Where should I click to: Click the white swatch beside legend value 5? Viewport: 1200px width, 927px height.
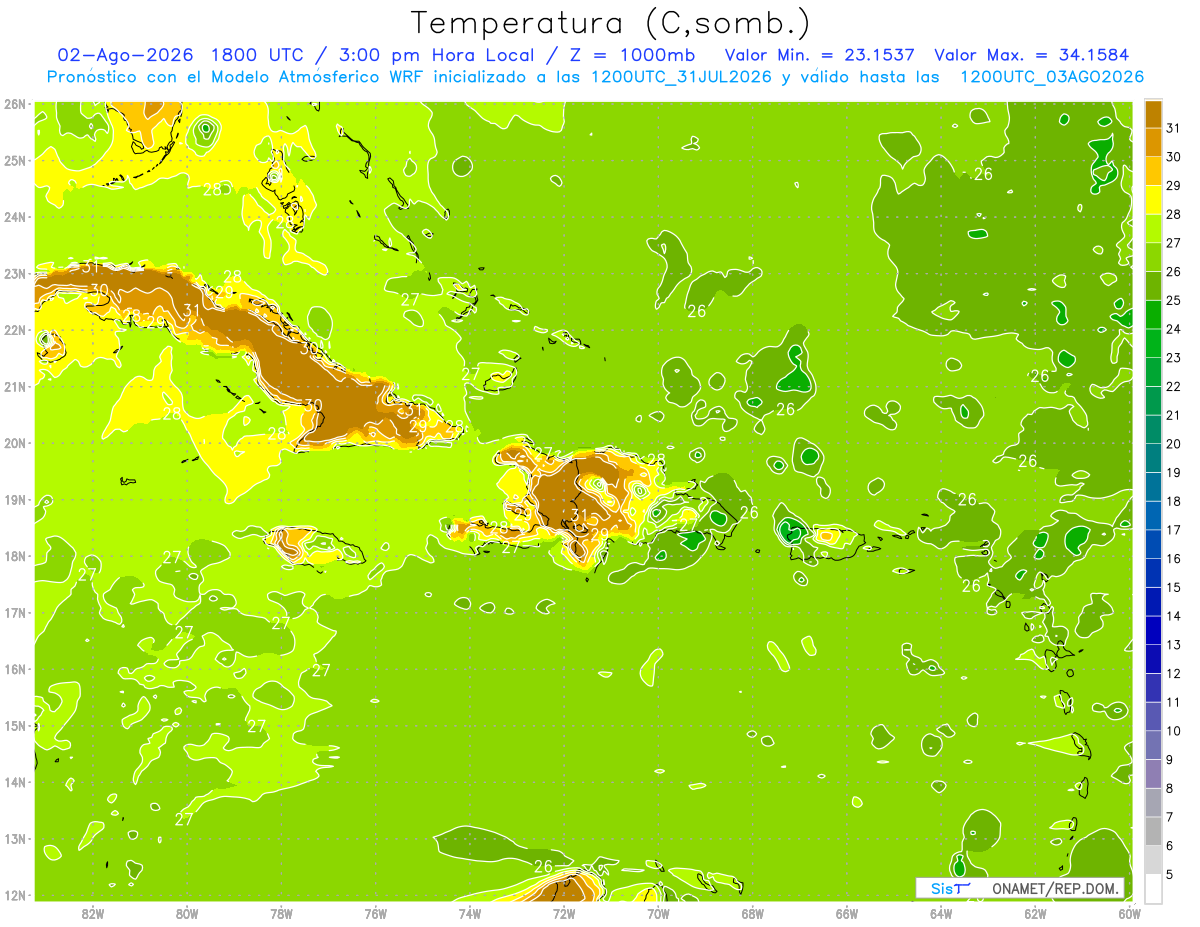tap(1153, 889)
